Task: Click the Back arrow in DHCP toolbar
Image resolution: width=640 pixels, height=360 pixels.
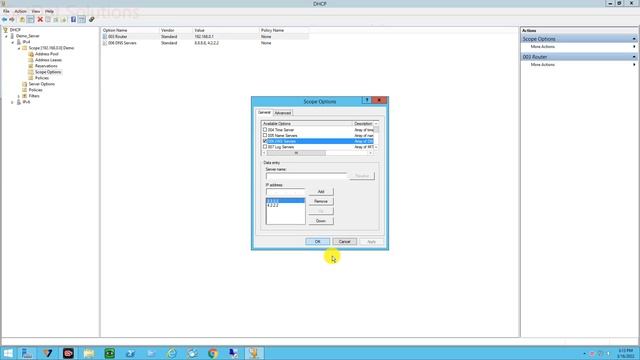Action: tap(4, 20)
